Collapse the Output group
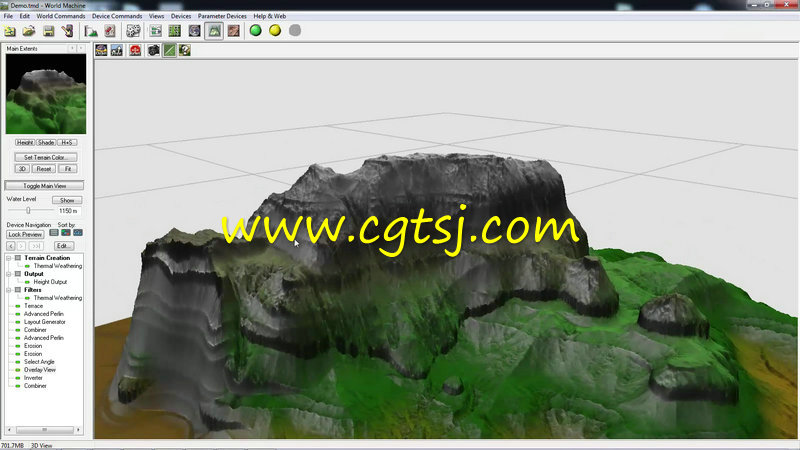 [x=9, y=274]
